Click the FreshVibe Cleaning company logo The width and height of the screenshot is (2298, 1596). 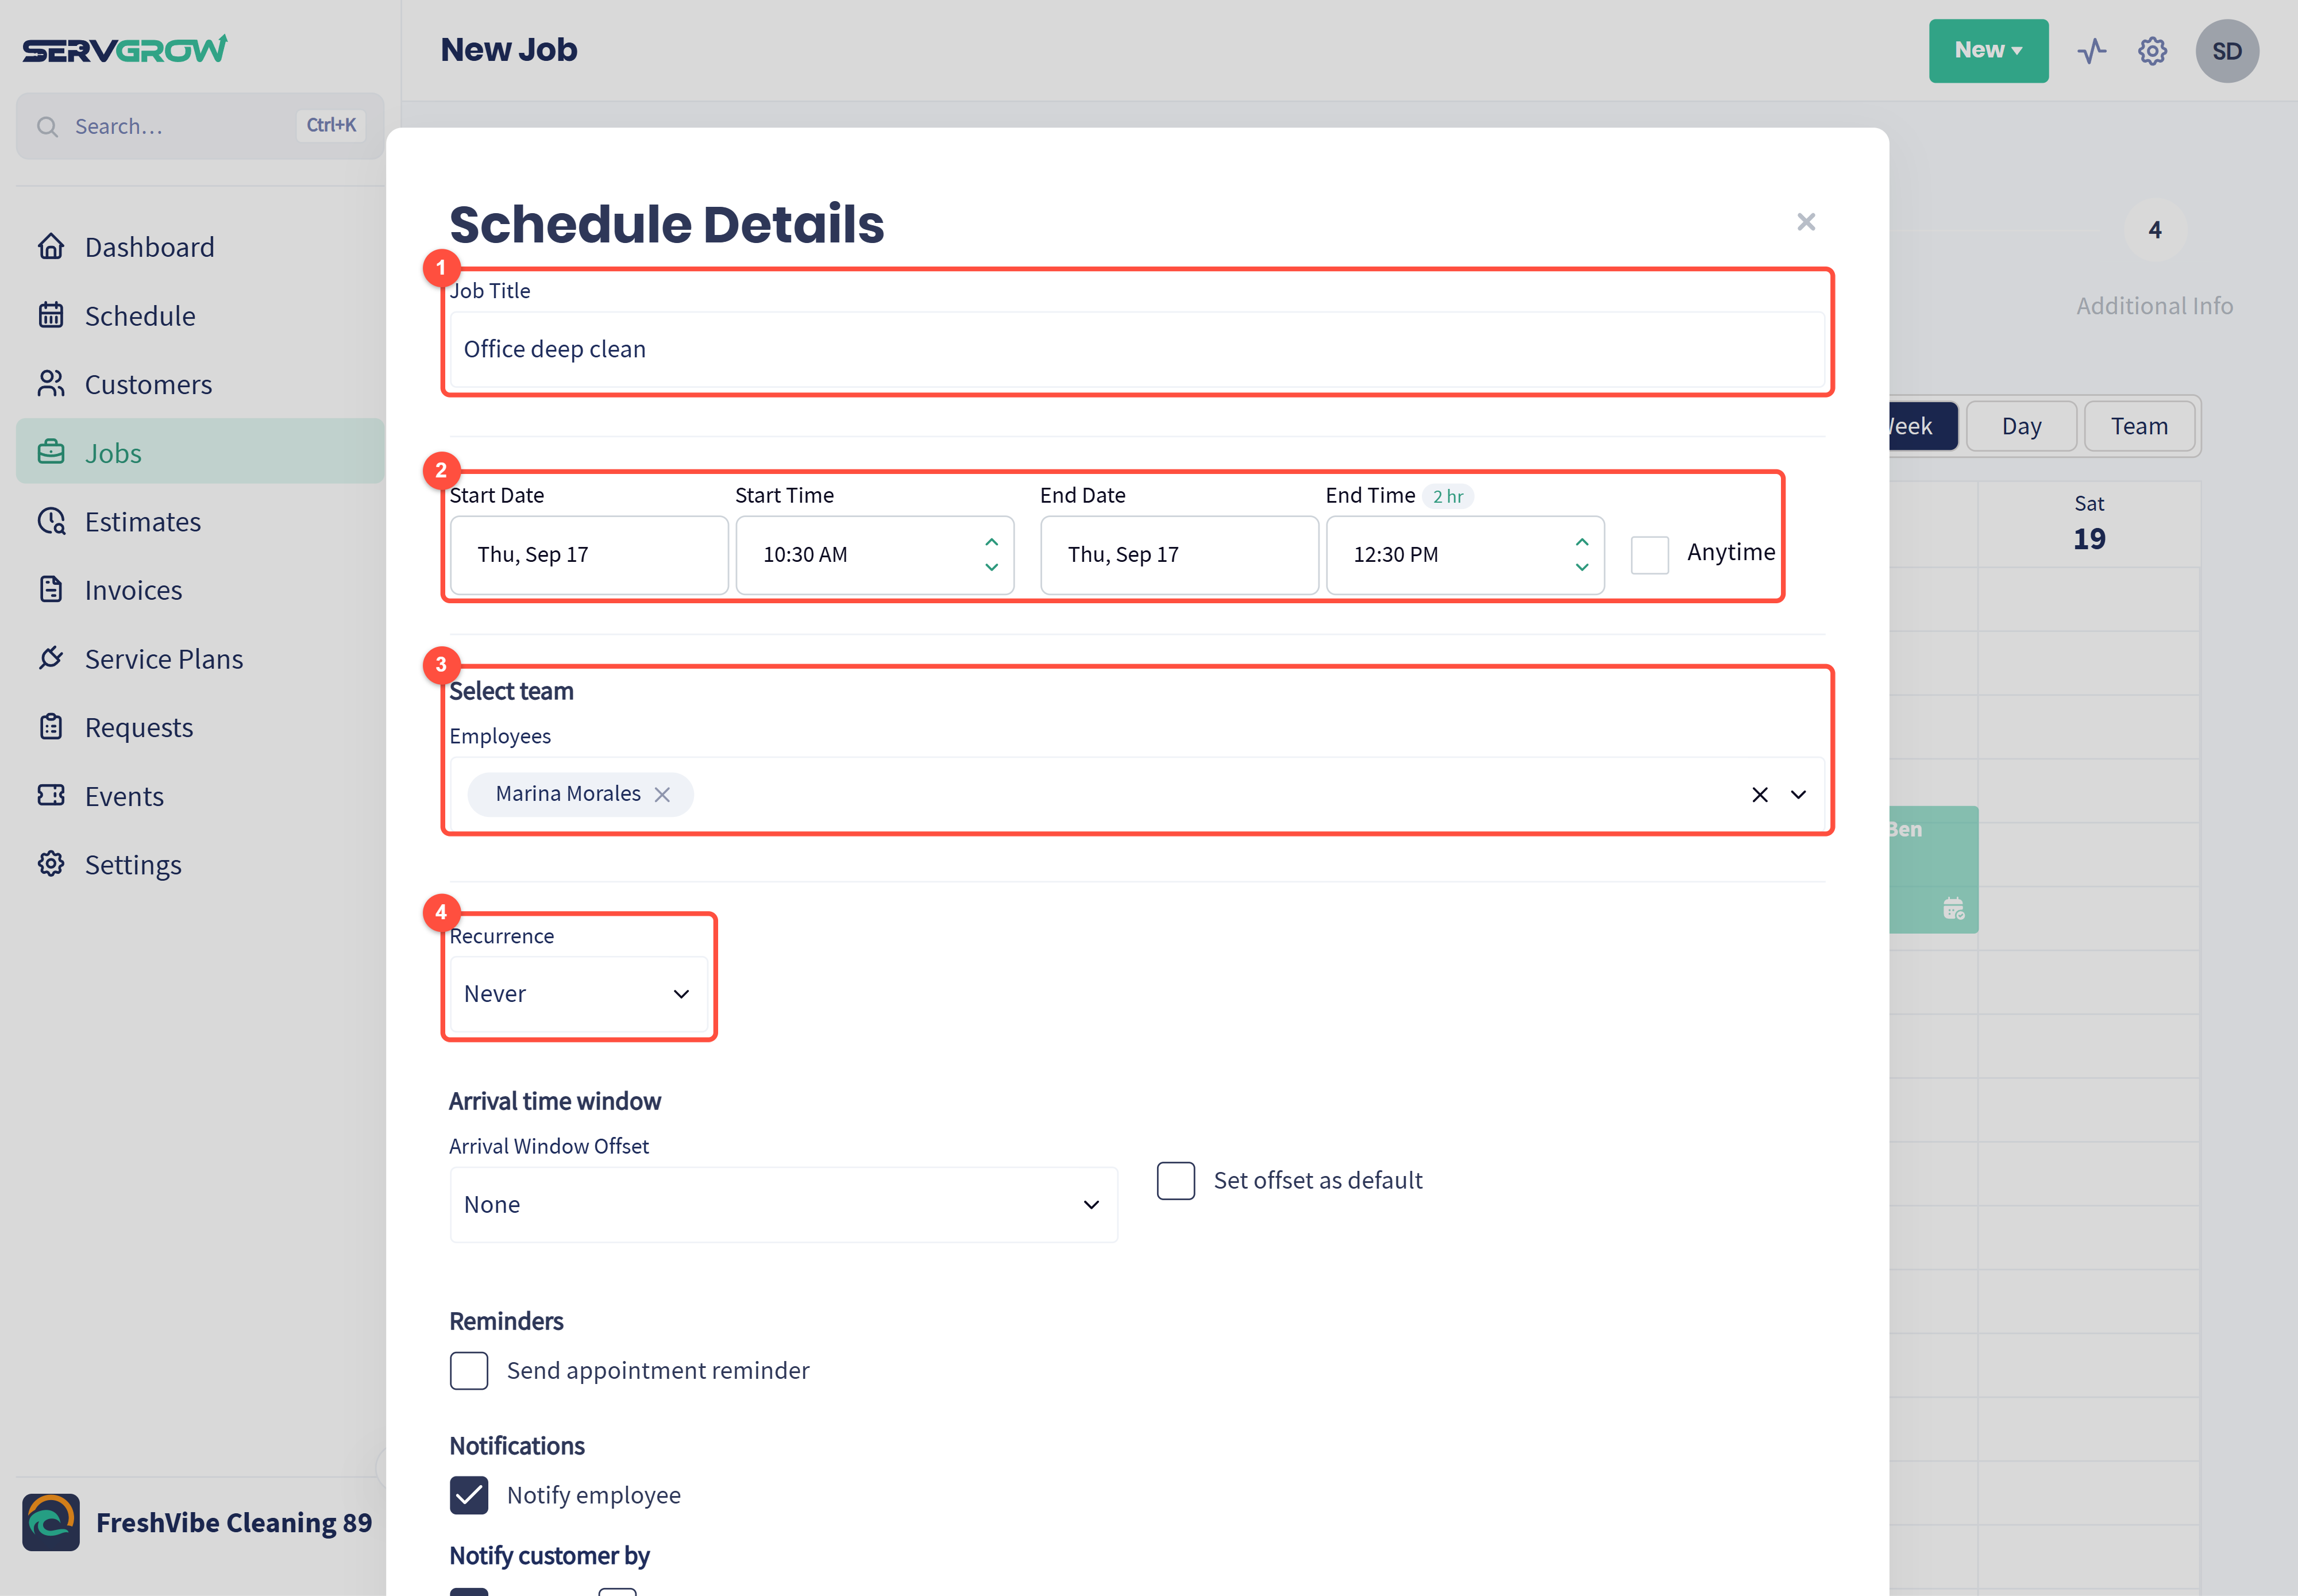tap(51, 1522)
